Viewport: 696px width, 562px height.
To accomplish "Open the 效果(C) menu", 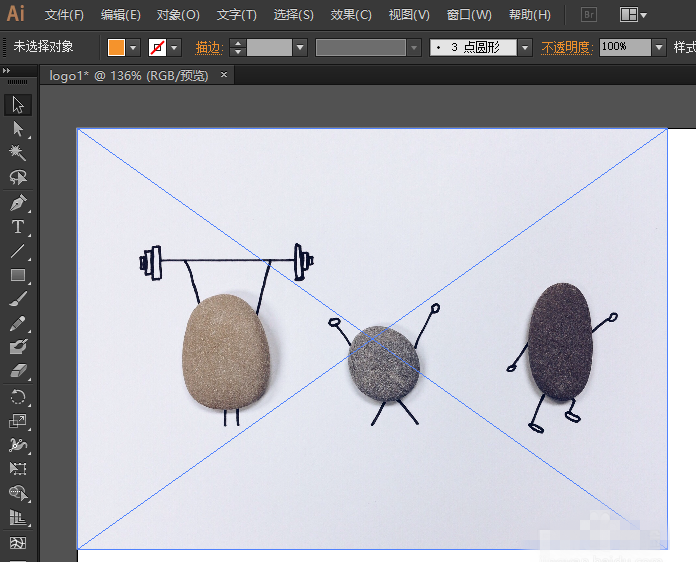I will coord(351,15).
